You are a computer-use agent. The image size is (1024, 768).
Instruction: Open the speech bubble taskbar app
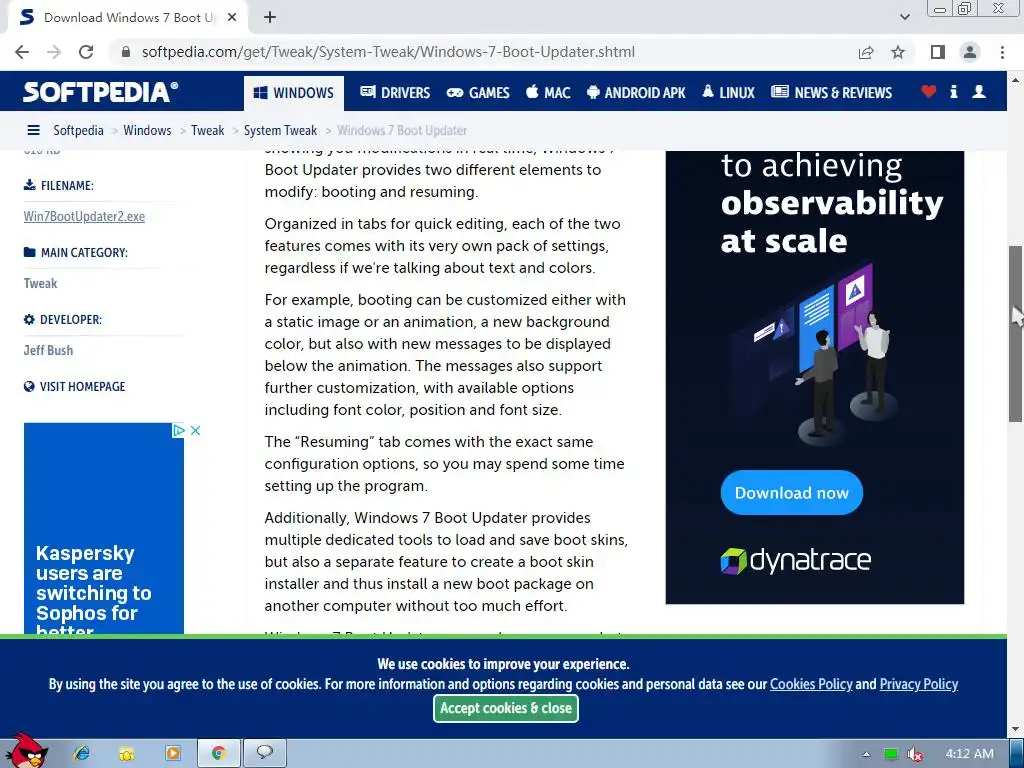[x=264, y=754]
